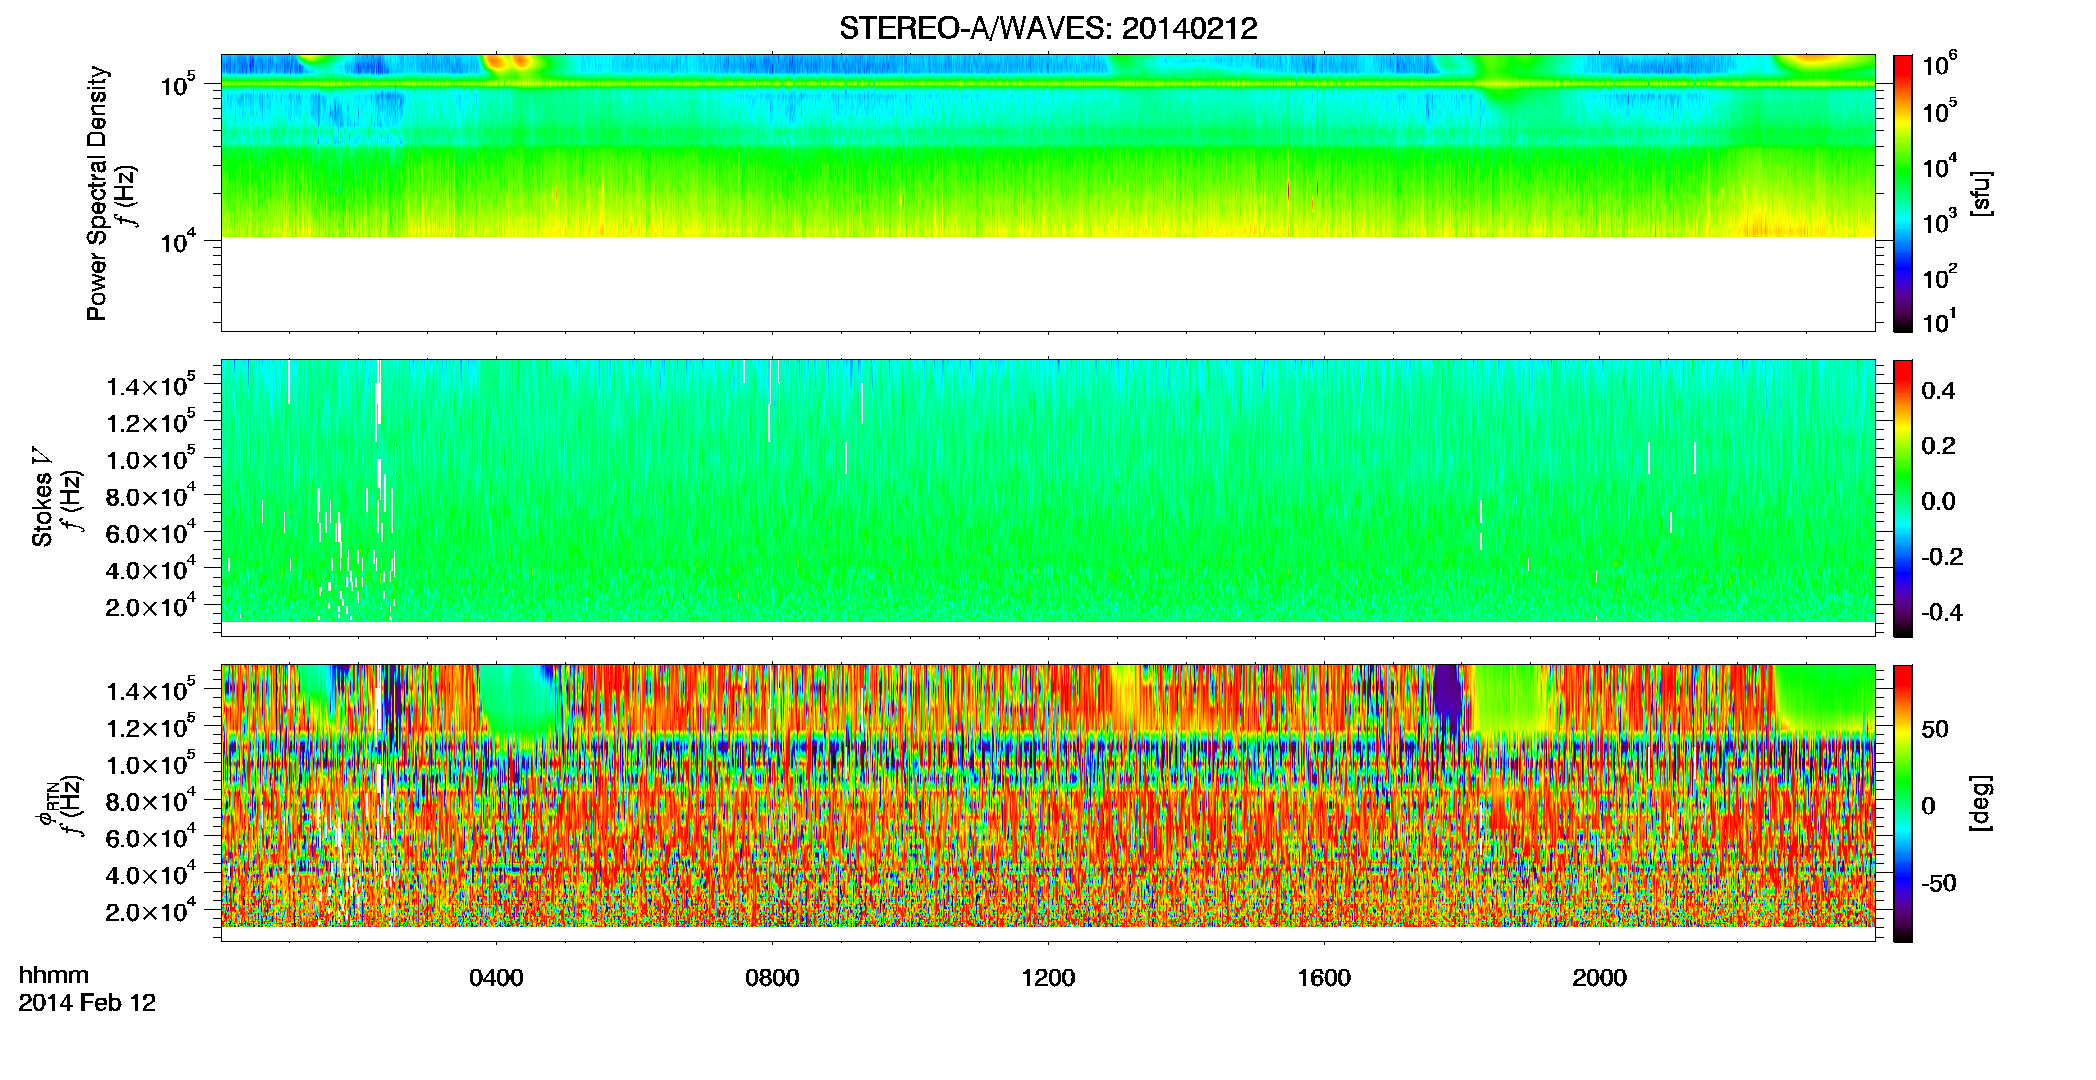Click the hhmm time format label

click(54, 976)
